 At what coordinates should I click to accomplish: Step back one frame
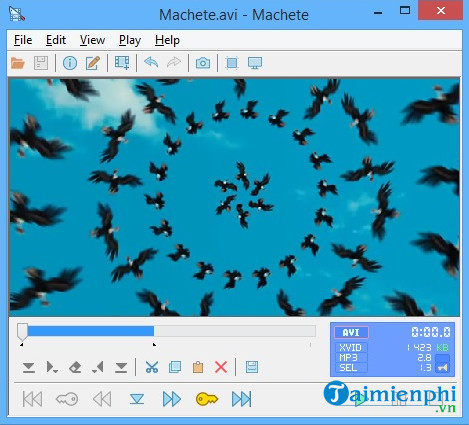[x=102, y=399]
